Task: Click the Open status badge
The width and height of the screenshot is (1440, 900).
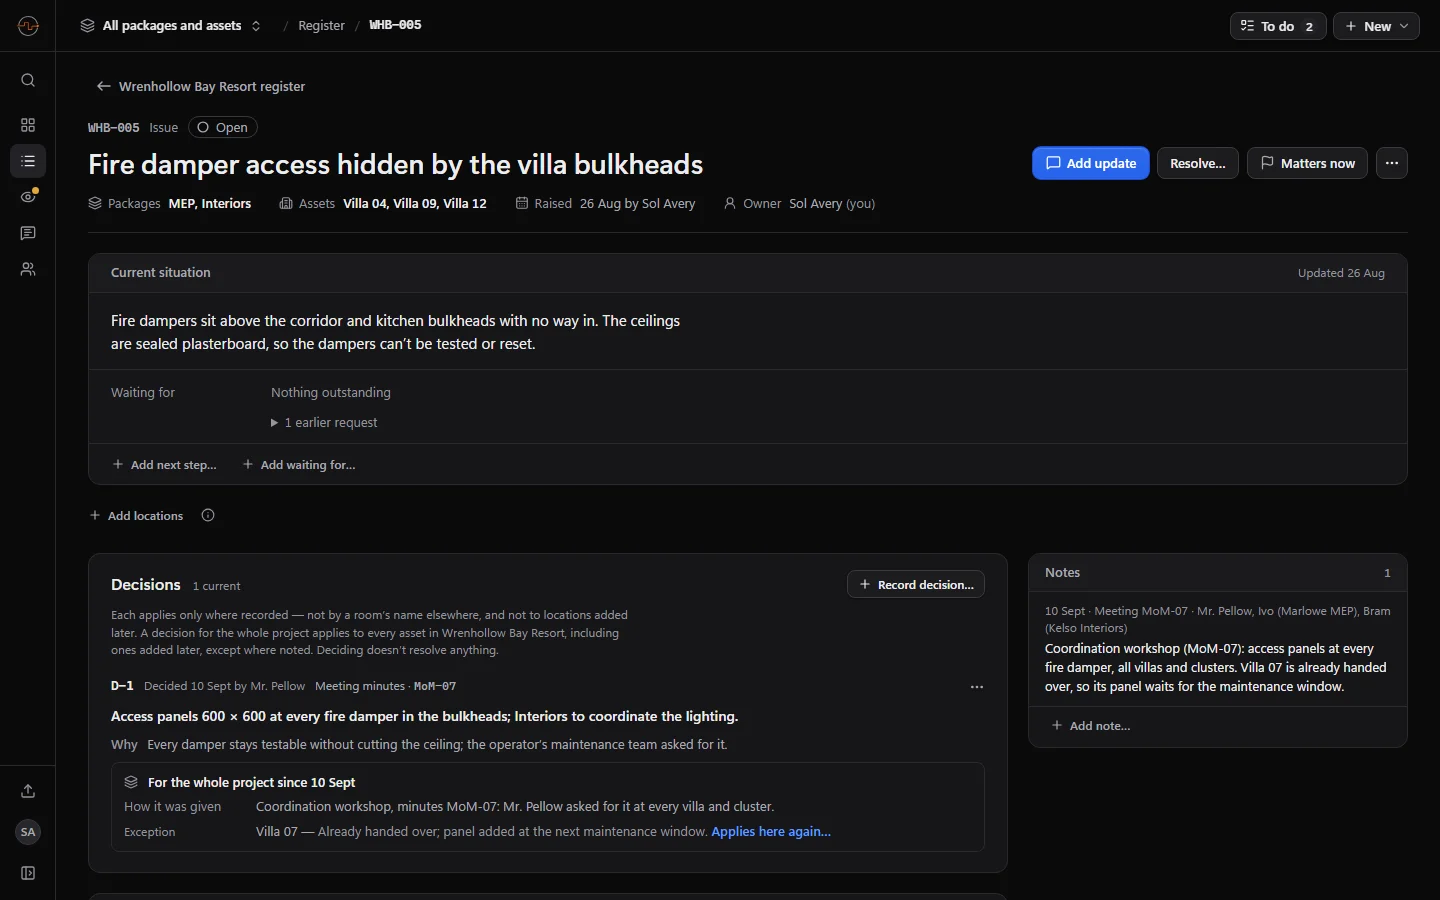Action: pos(223,127)
